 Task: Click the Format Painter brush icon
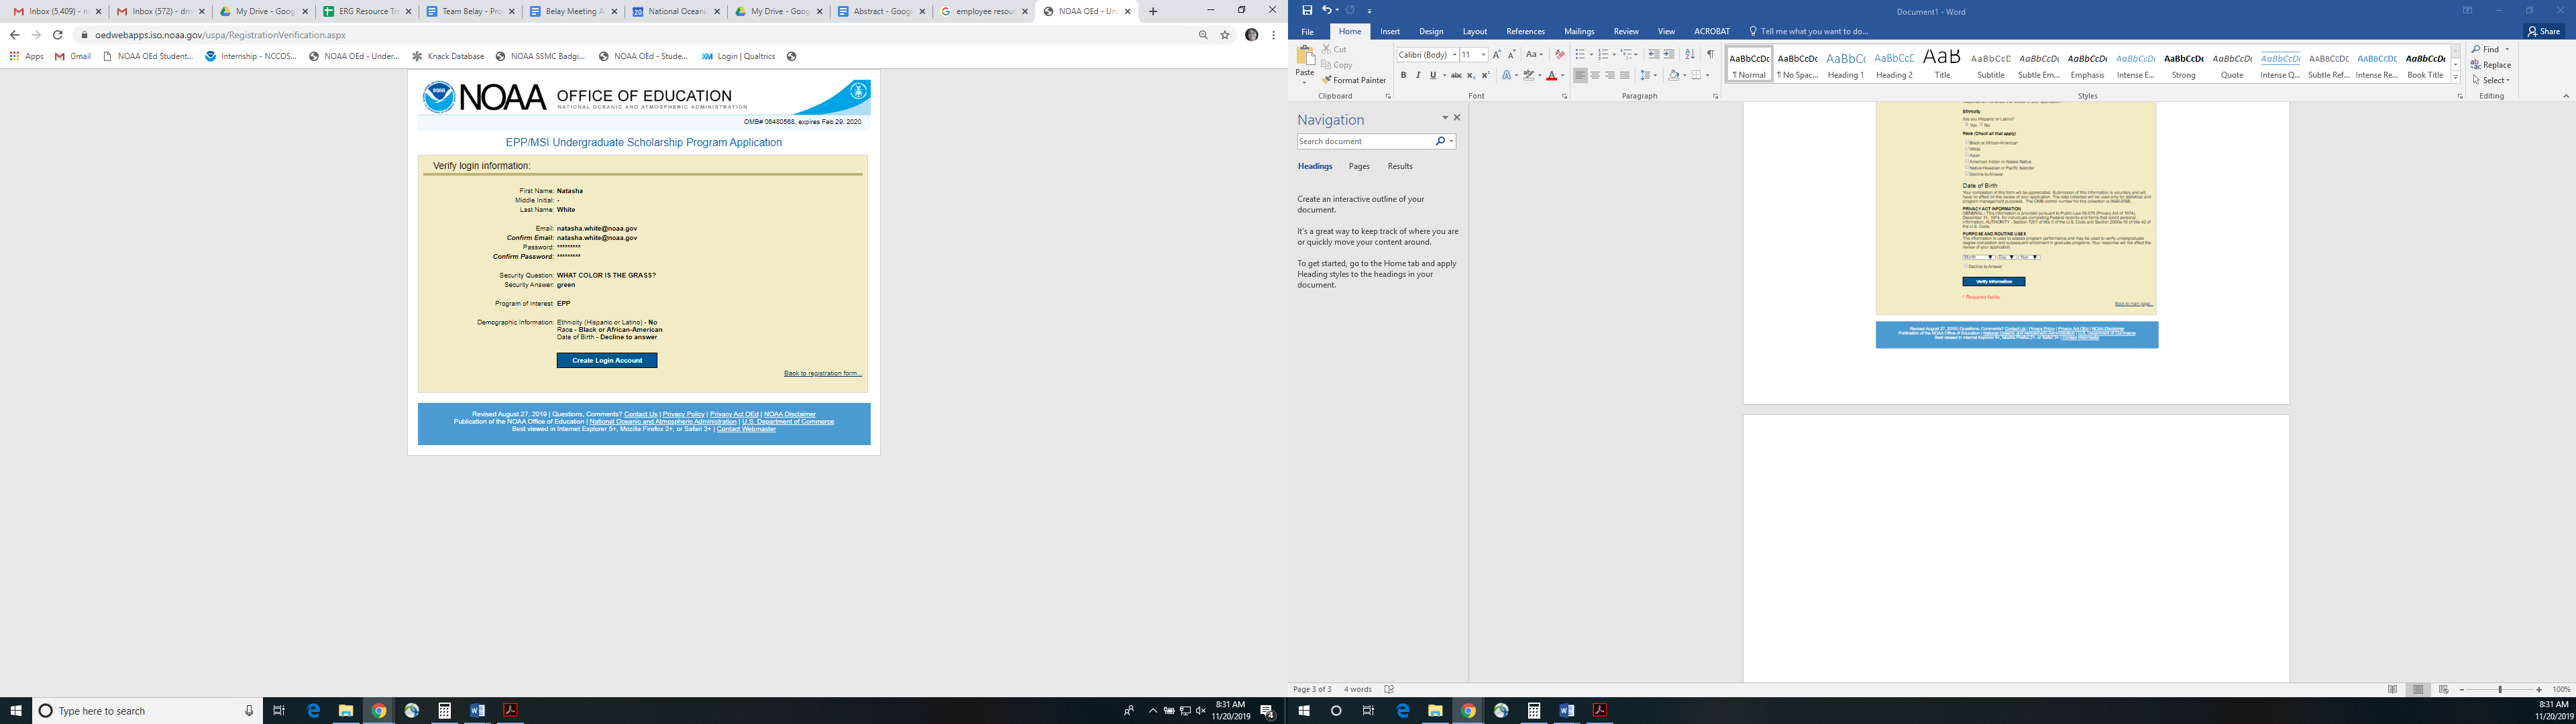click(1326, 80)
